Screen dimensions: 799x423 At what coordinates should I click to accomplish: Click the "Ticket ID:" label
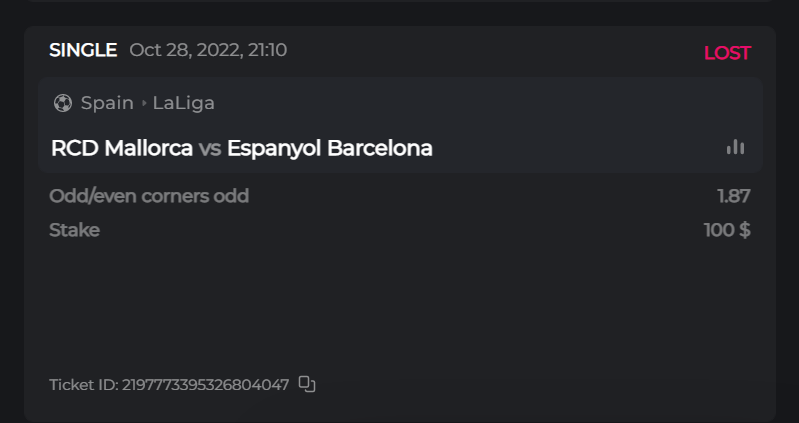pos(84,384)
